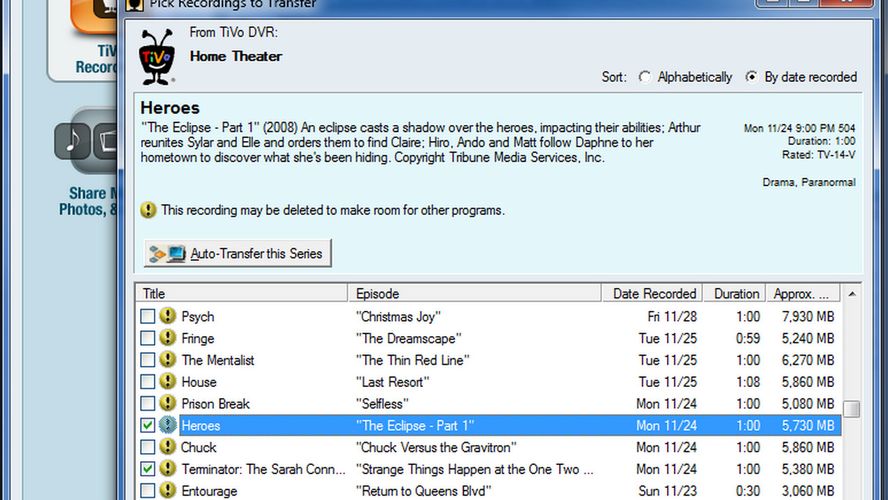Check the Entourage recording checkbox
Screen dimensions: 888x500
pyautogui.click(x=147, y=490)
